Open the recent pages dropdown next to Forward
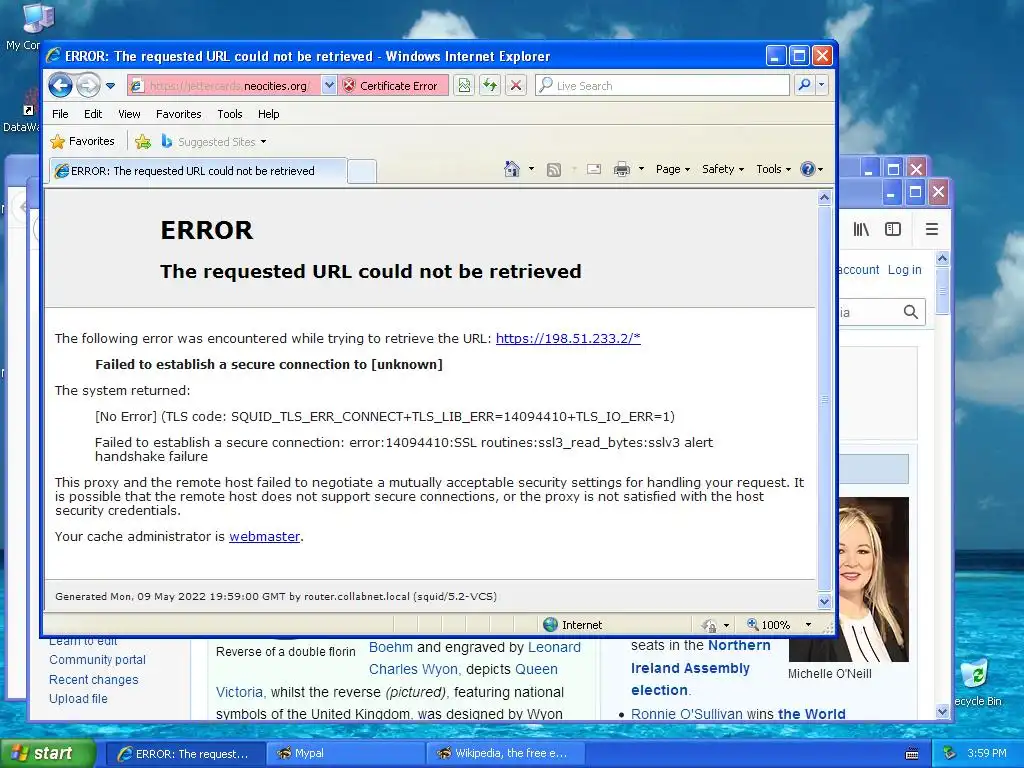This screenshot has width=1024, height=768. click(x=110, y=86)
